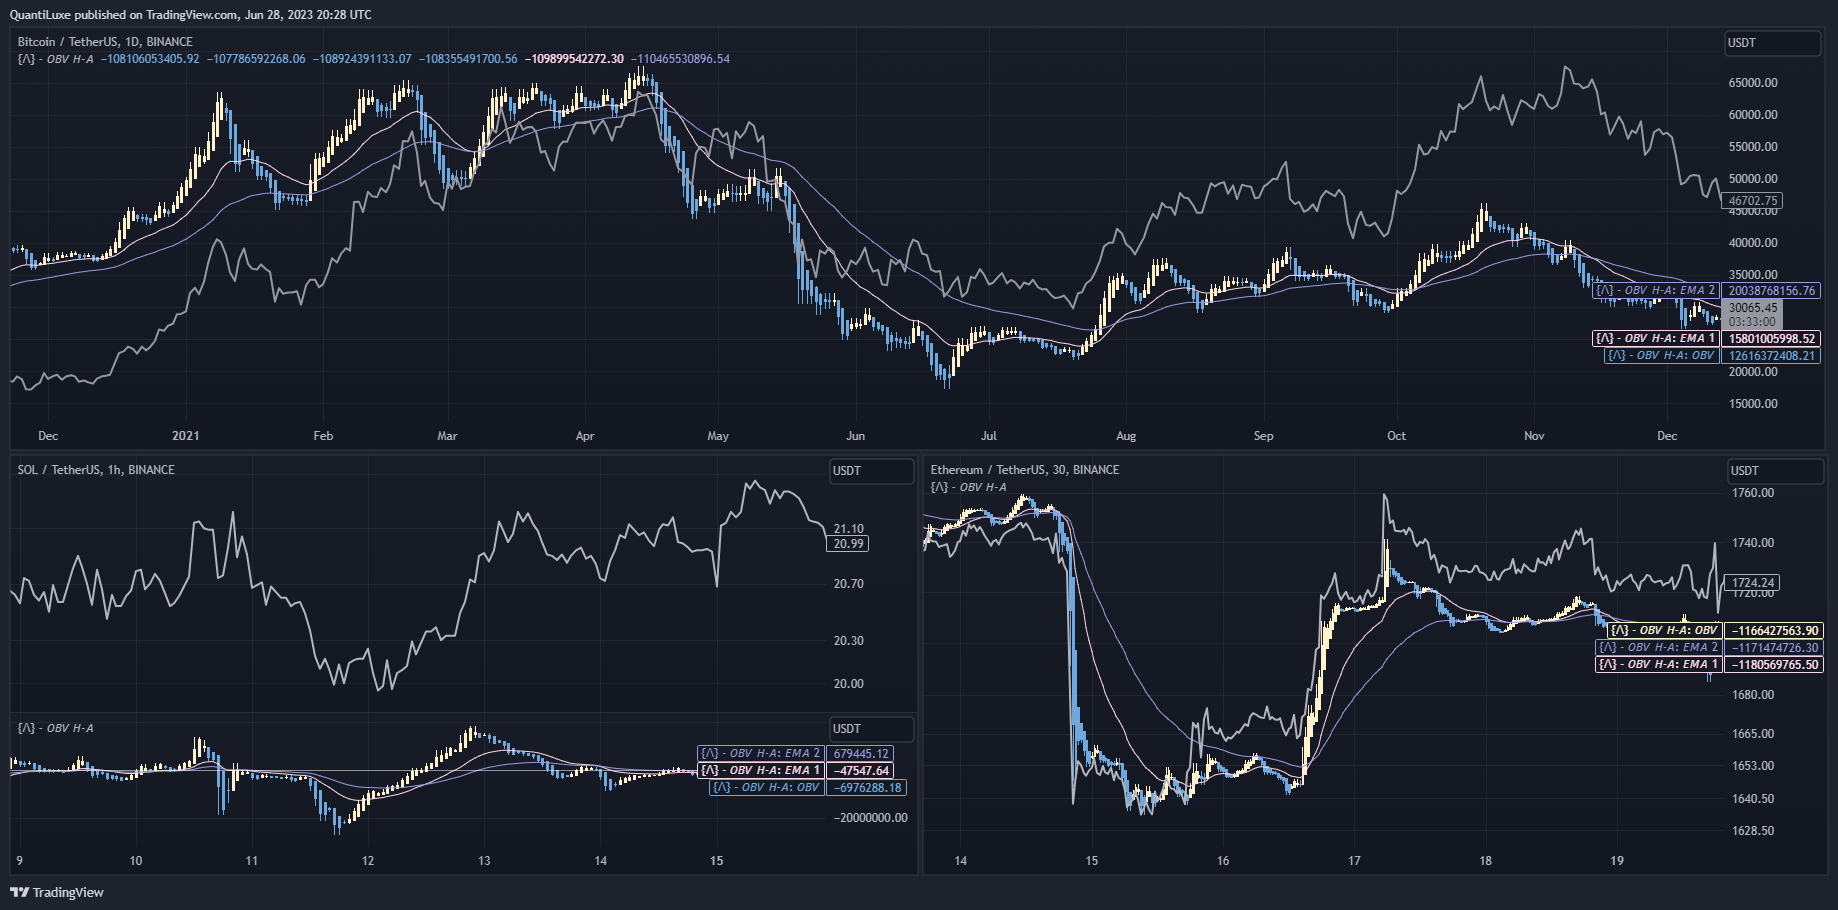Click the SOL / TetherUS, 1h, BINANCE title
This screenshot has height=910, width=1838.
click(96, 470)
